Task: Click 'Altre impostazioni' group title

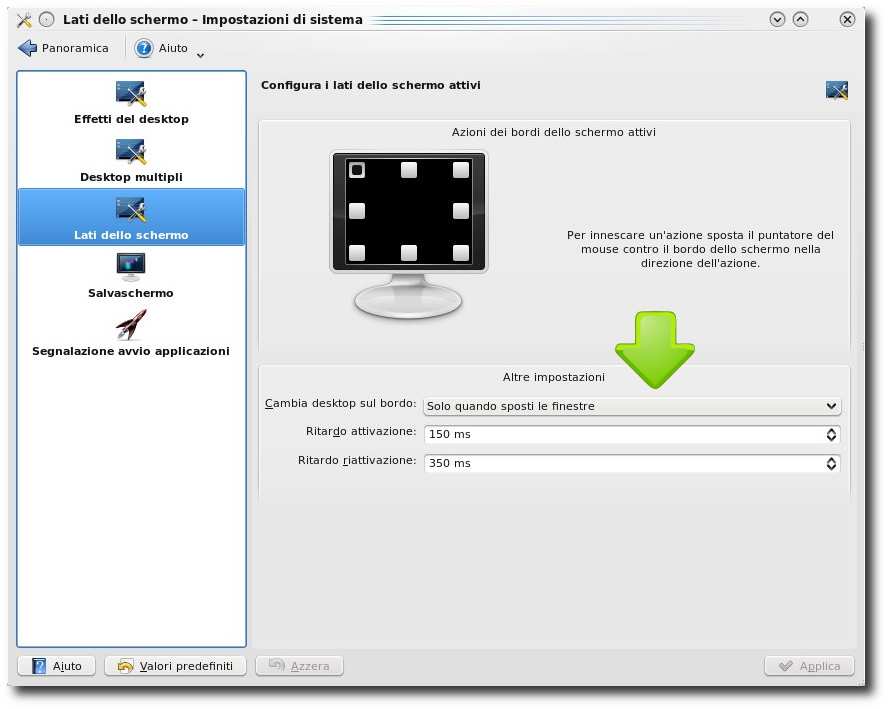Action: pos(553,377)
